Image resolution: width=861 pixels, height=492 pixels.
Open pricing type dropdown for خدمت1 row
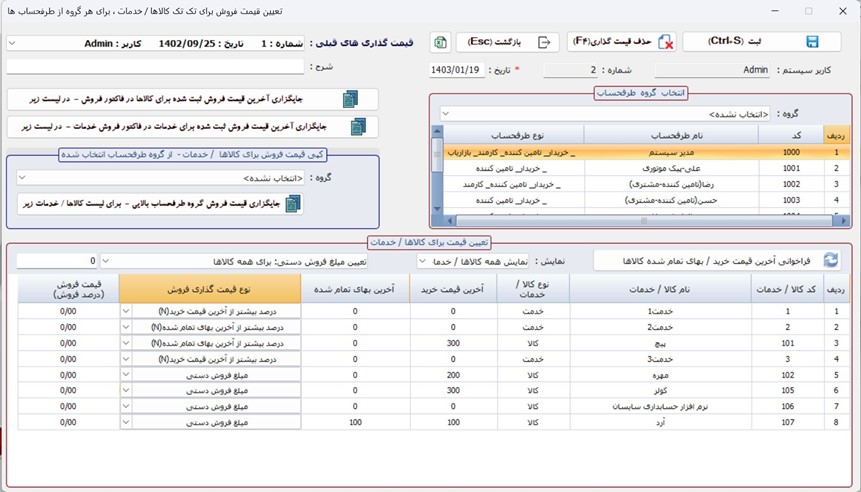pyautogui.click(x=126, y=311)
